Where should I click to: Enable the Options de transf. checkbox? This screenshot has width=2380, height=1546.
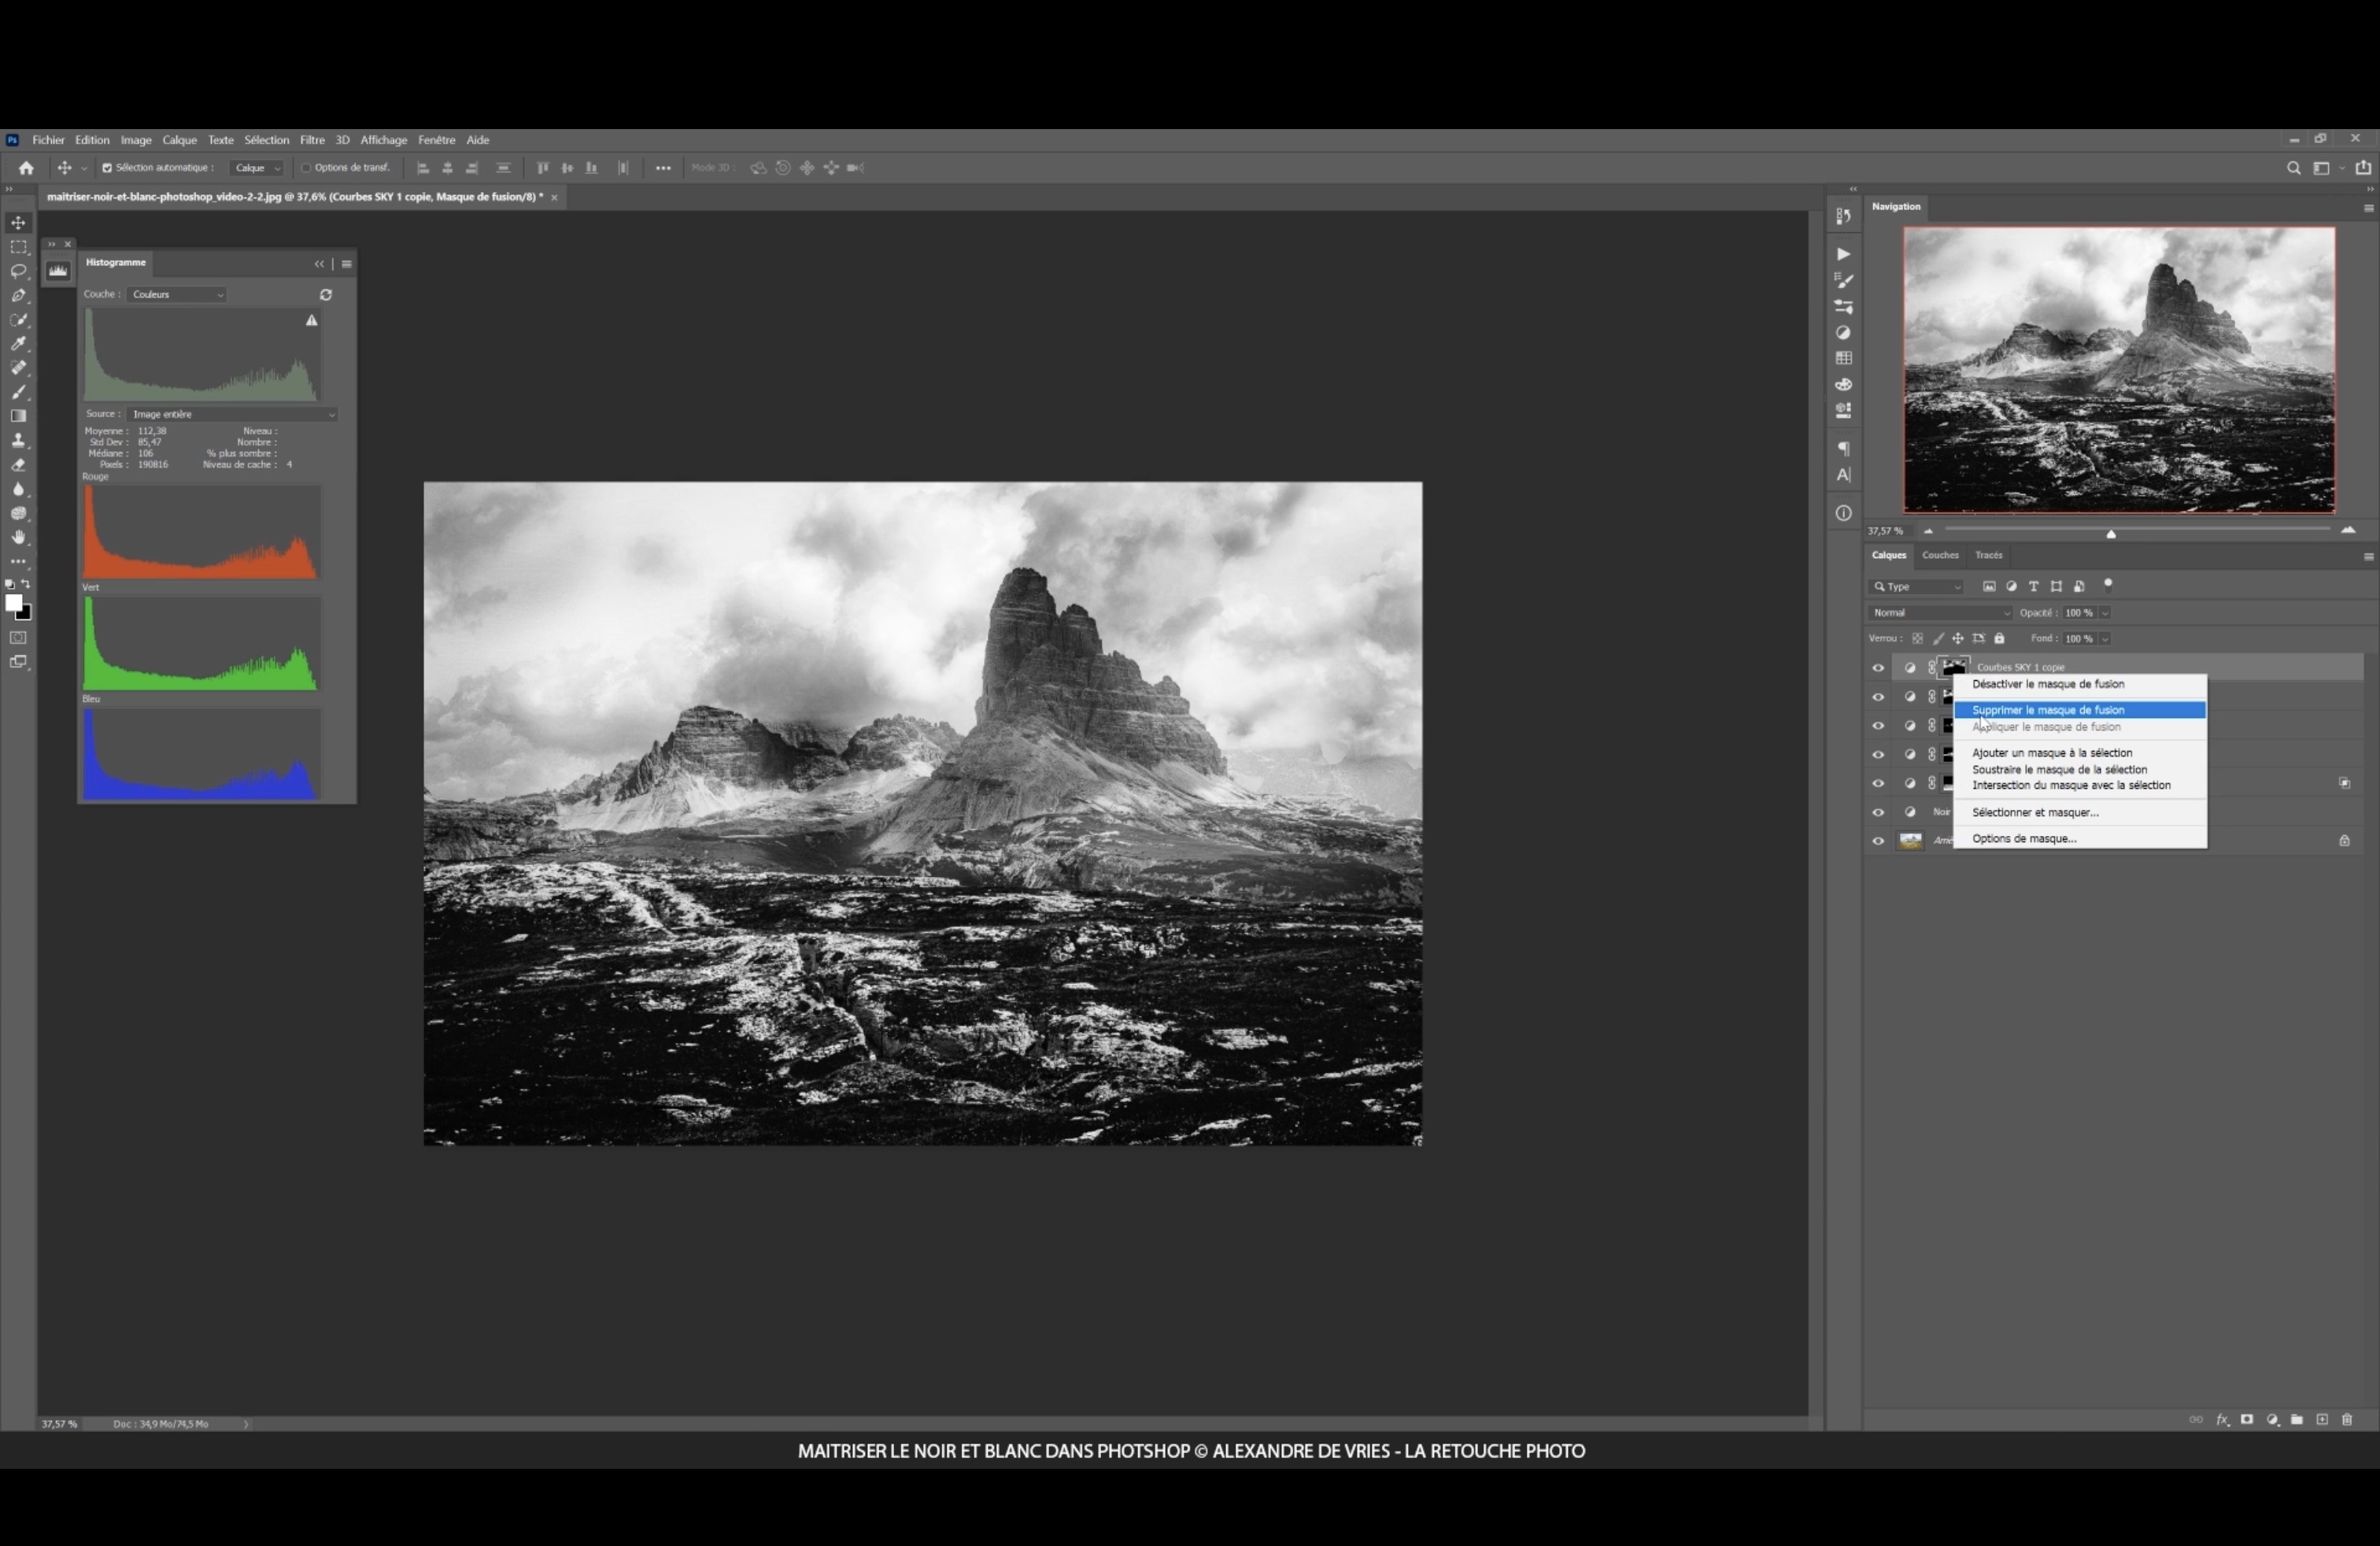(x=306, y=168)
